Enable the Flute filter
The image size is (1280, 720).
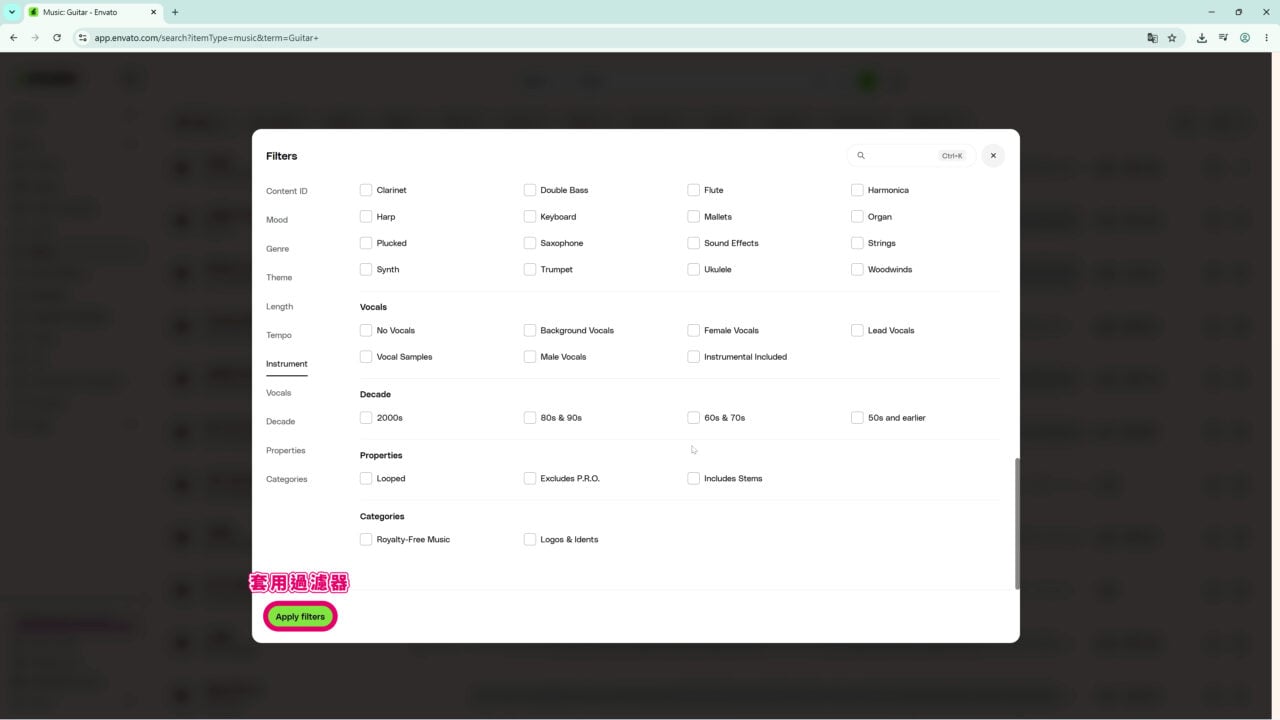click(693, 190)
